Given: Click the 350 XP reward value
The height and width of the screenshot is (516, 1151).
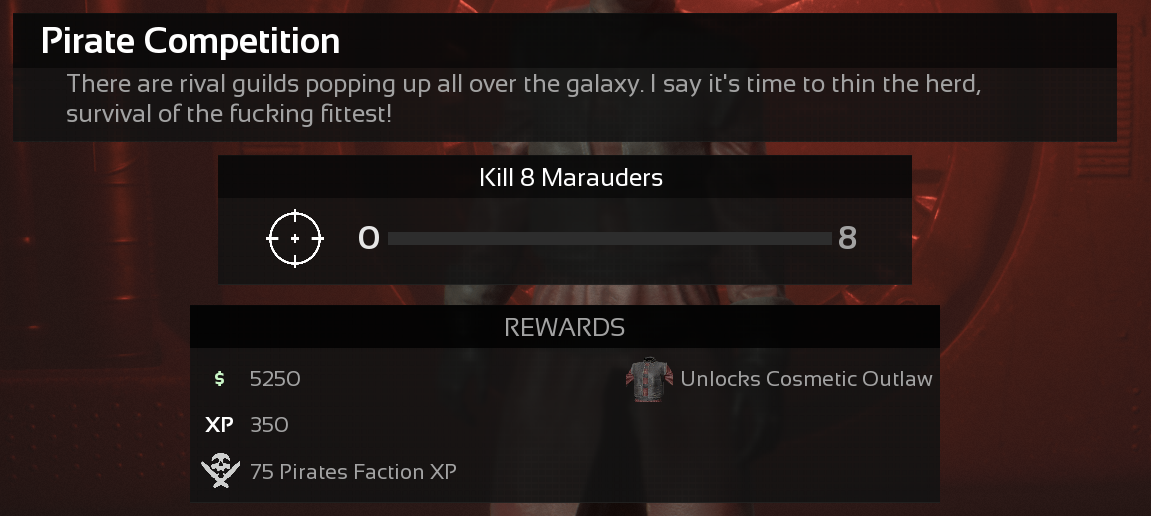Looking at the screenshot, I should [x=269, y=425].
